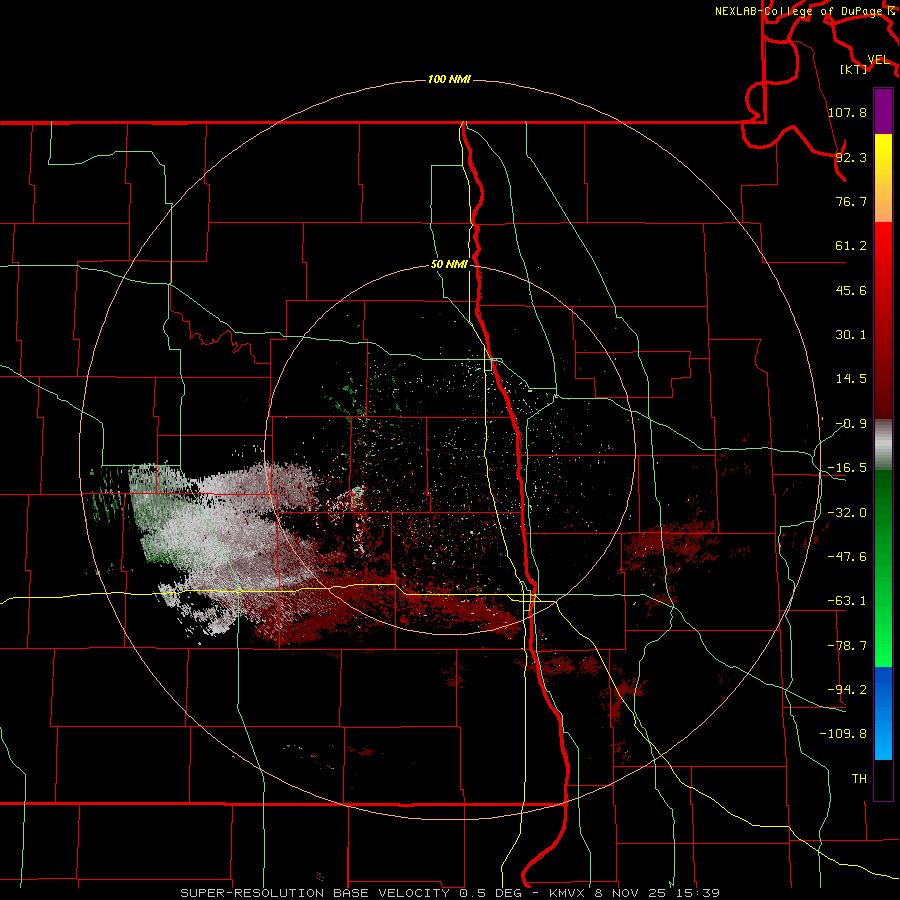Click the -16.5 scale value
Screen dimensions: 900x900
click(847, 468)
